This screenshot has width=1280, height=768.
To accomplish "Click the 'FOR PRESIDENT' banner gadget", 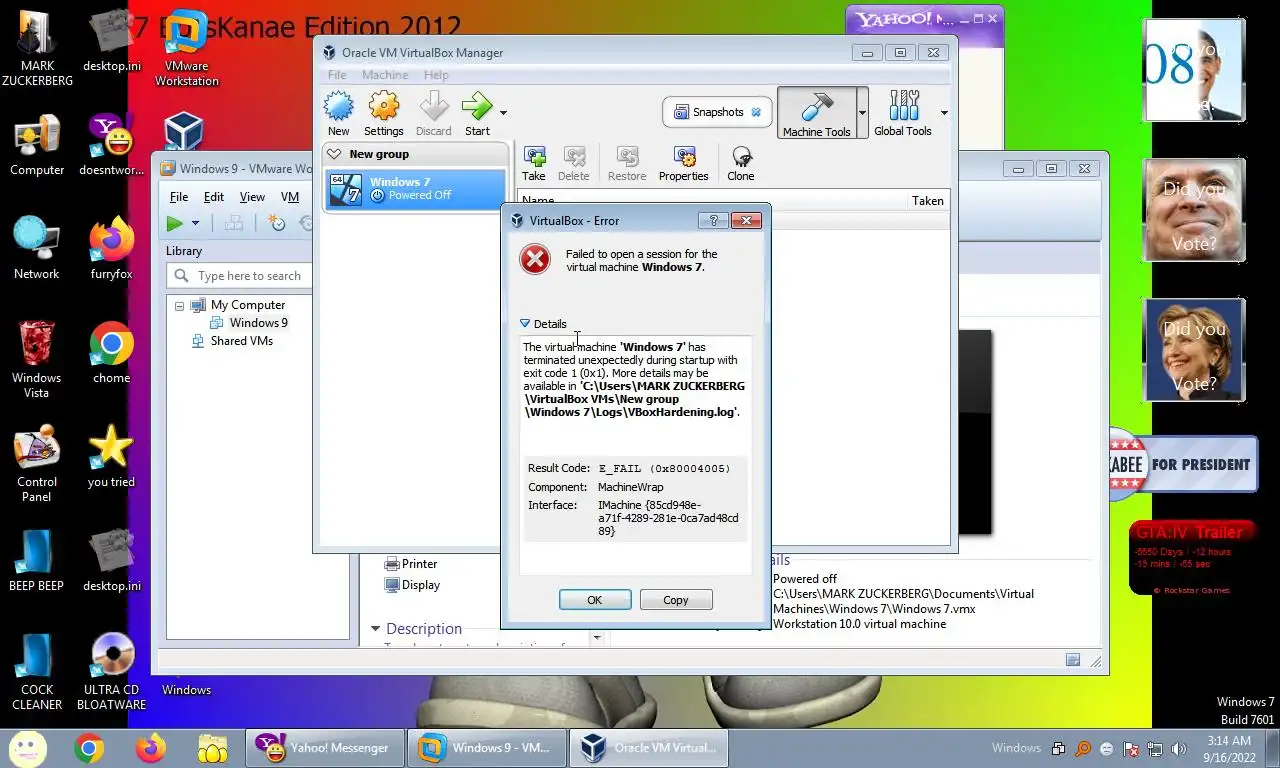I will [x=1182, y=464].
